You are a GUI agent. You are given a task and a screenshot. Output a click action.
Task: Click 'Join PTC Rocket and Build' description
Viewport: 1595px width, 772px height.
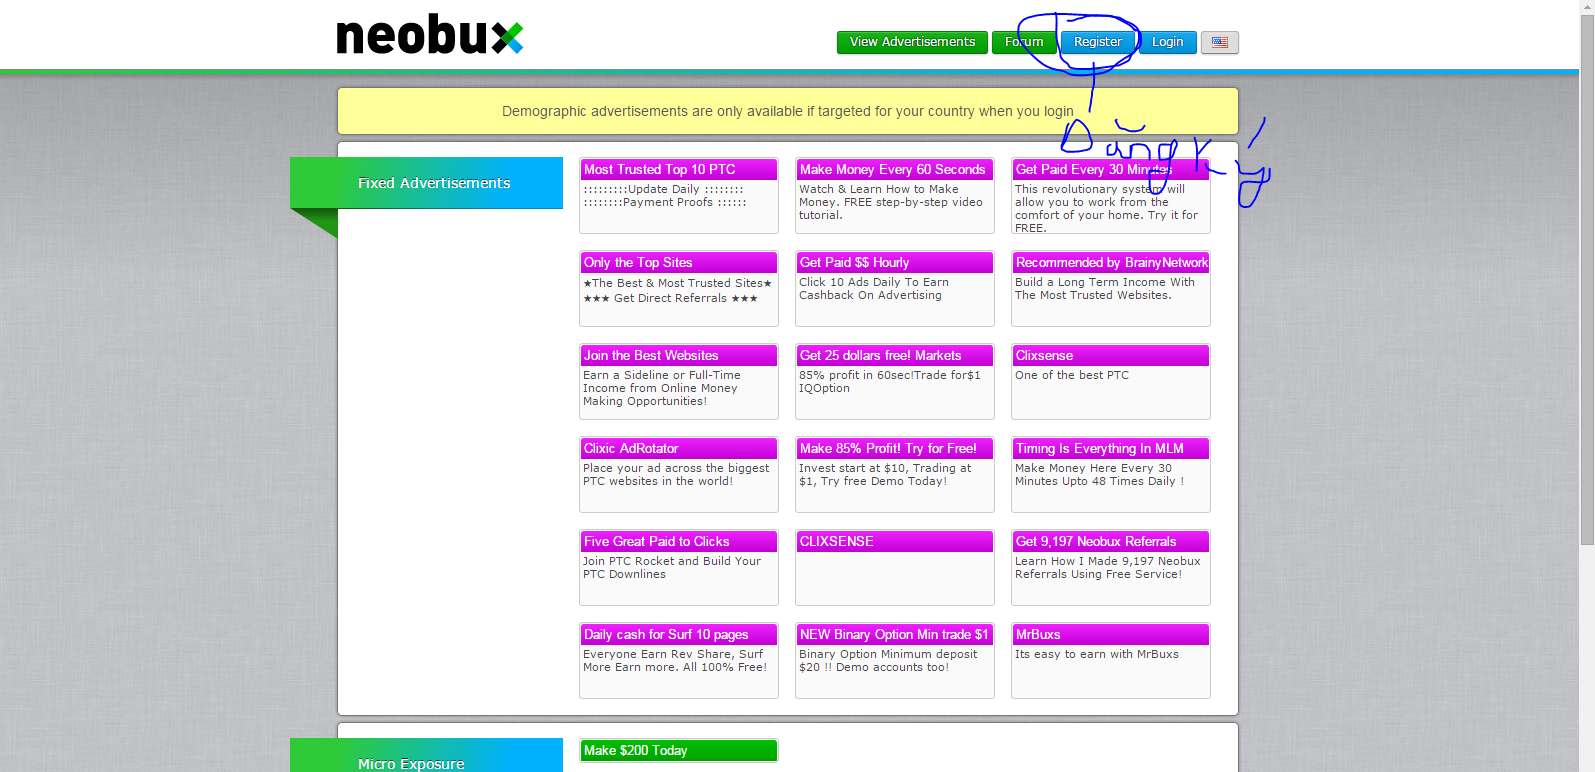click(x=672, y=568)
